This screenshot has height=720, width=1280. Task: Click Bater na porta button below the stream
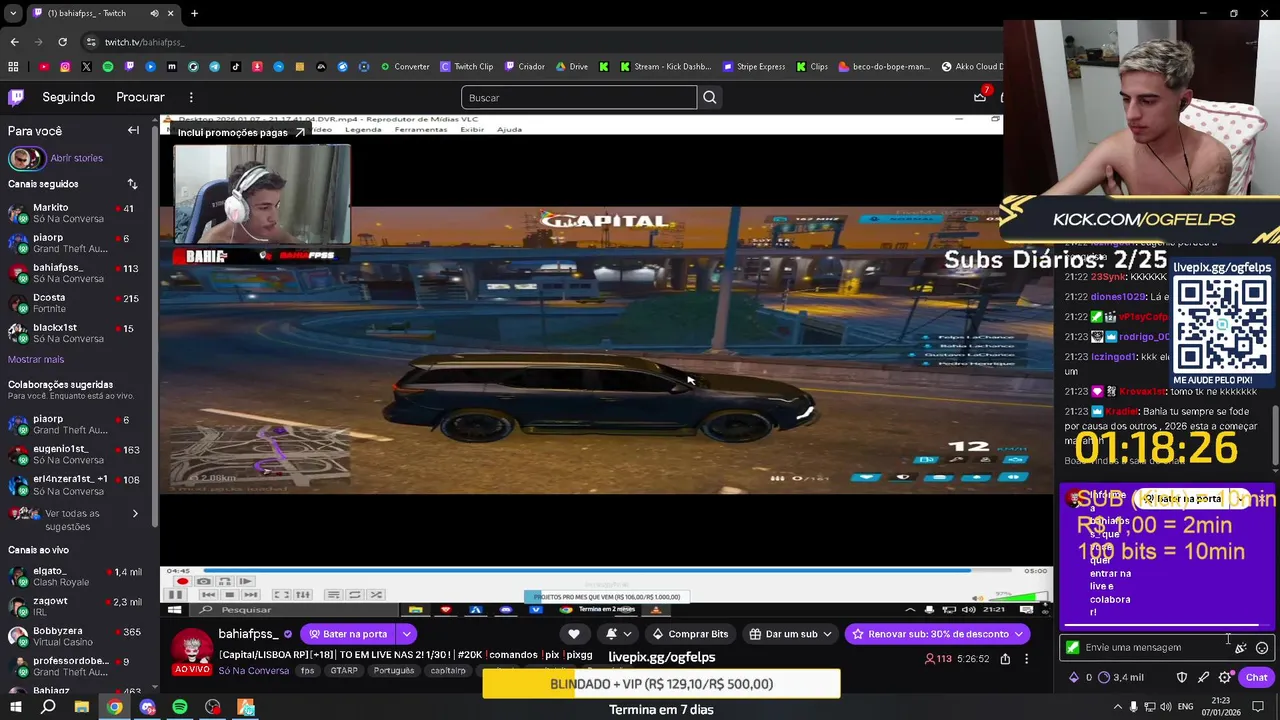[348, 634]
